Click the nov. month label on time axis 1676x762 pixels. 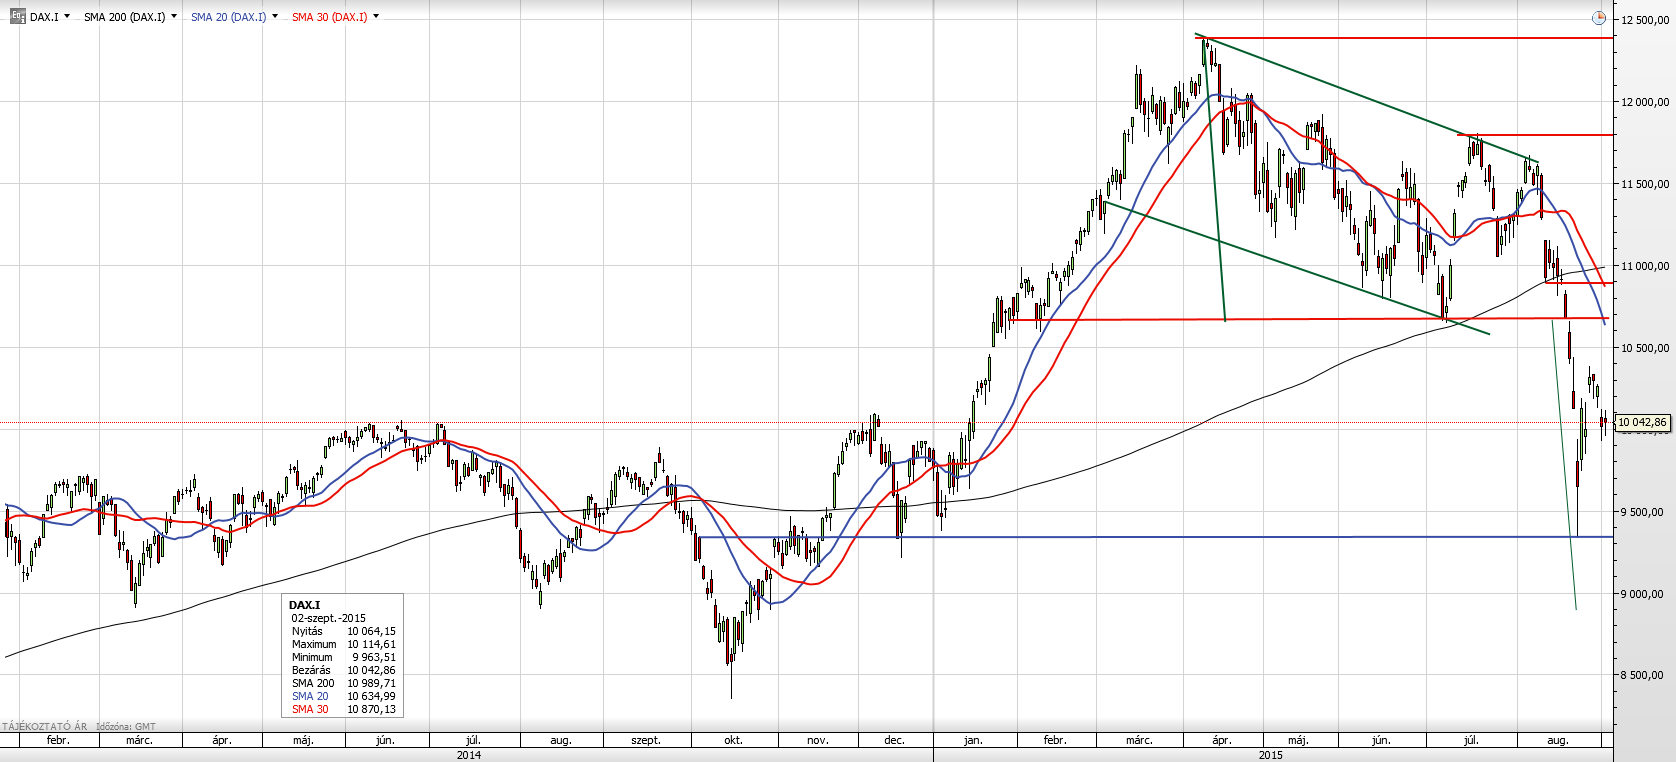pyautogui.click(x=817, y=740)
